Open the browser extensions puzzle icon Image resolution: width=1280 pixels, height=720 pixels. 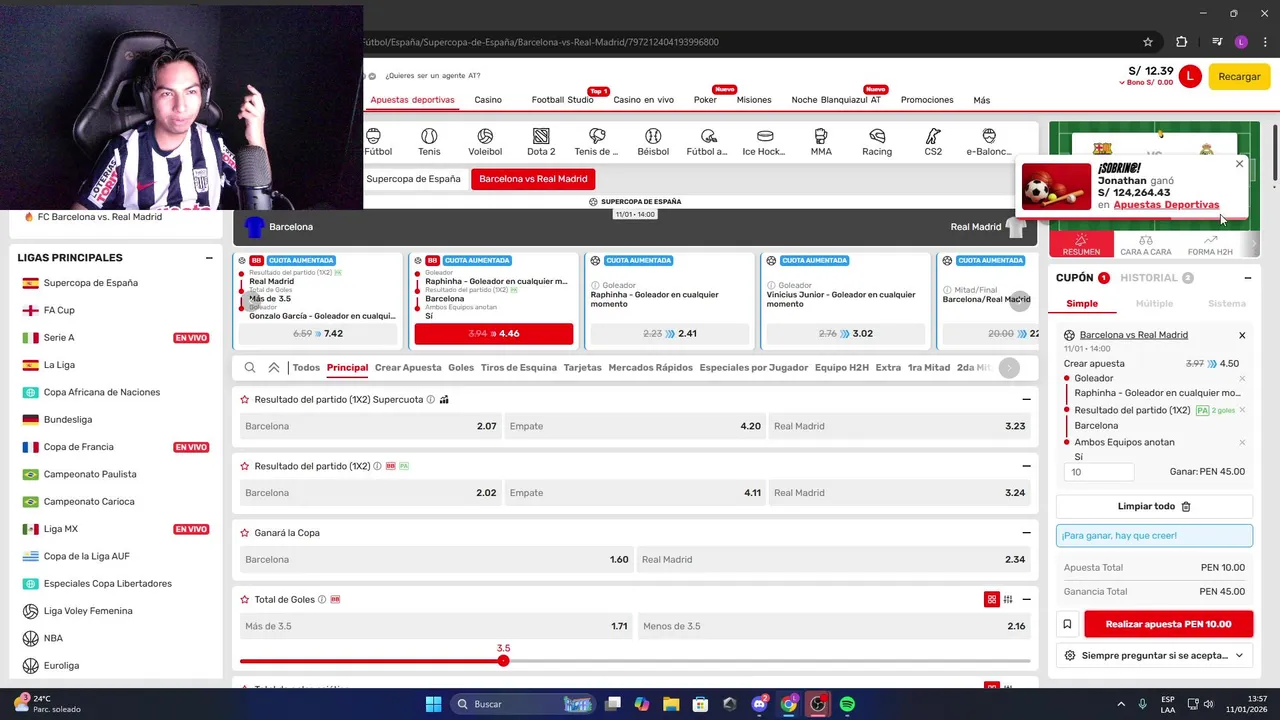click(x=1182, y=42)
